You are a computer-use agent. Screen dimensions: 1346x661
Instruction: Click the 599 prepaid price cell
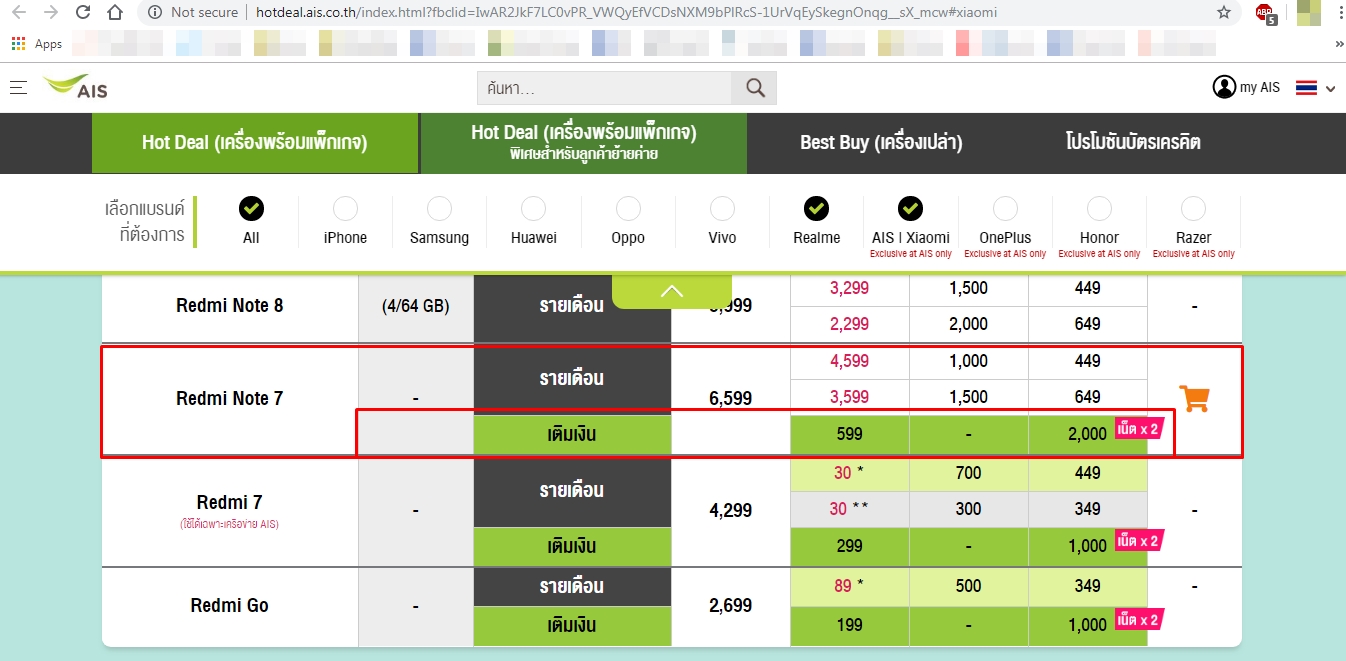pos(850,434)
